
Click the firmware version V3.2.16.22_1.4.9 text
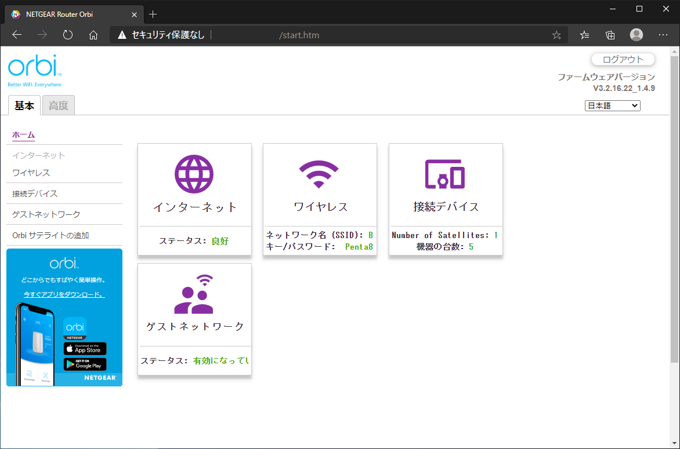tap(624, 88)
